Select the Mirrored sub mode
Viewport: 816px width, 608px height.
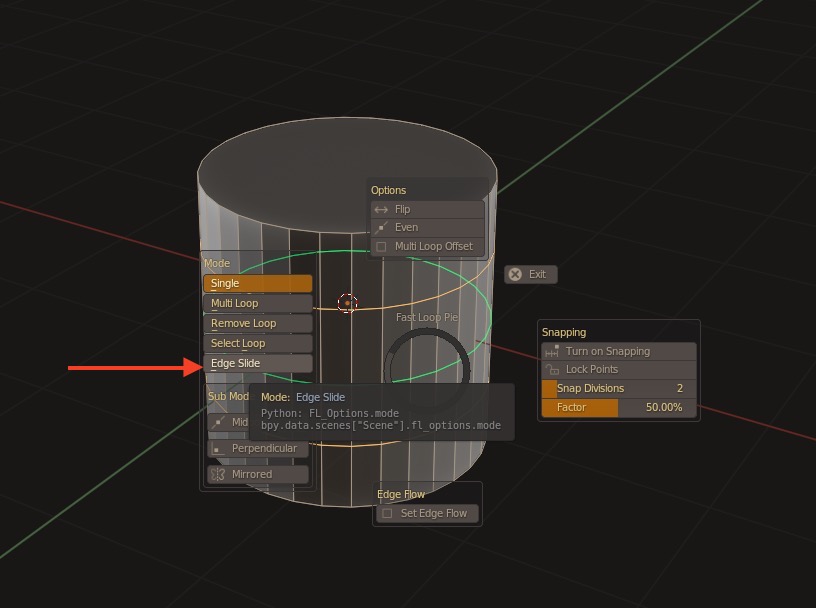[258, 474]
